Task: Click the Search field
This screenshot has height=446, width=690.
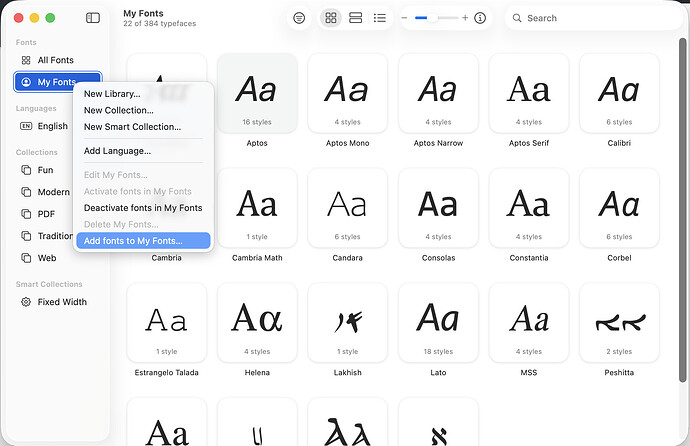Action: [x=593, y=18]
